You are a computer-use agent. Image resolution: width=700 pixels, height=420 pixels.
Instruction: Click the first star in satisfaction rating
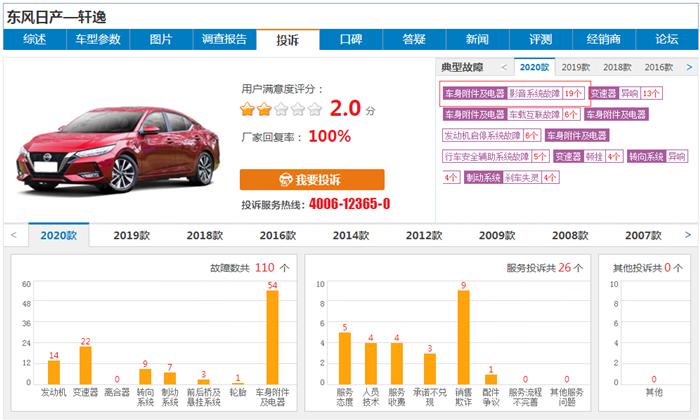pyautogui.click(x=247, y=109)
